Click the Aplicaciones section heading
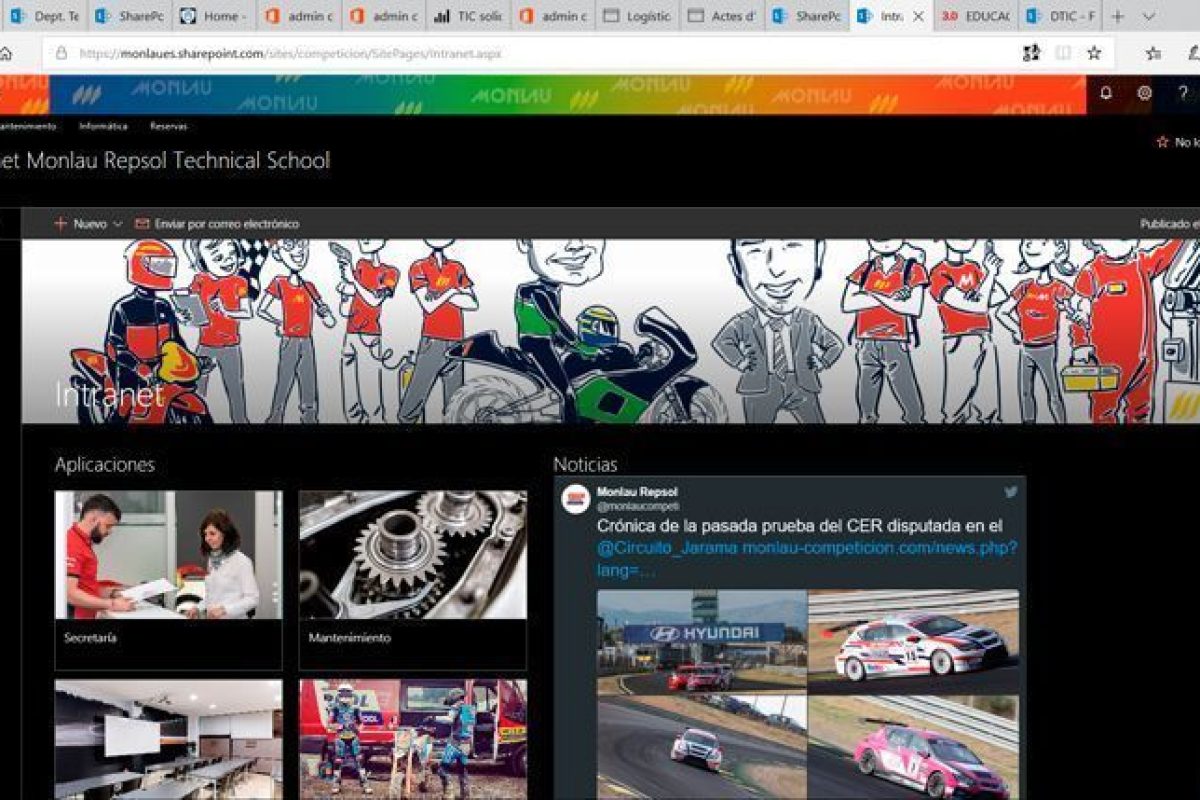Viewport: 1200px width, 800px height. coord(105,464)
